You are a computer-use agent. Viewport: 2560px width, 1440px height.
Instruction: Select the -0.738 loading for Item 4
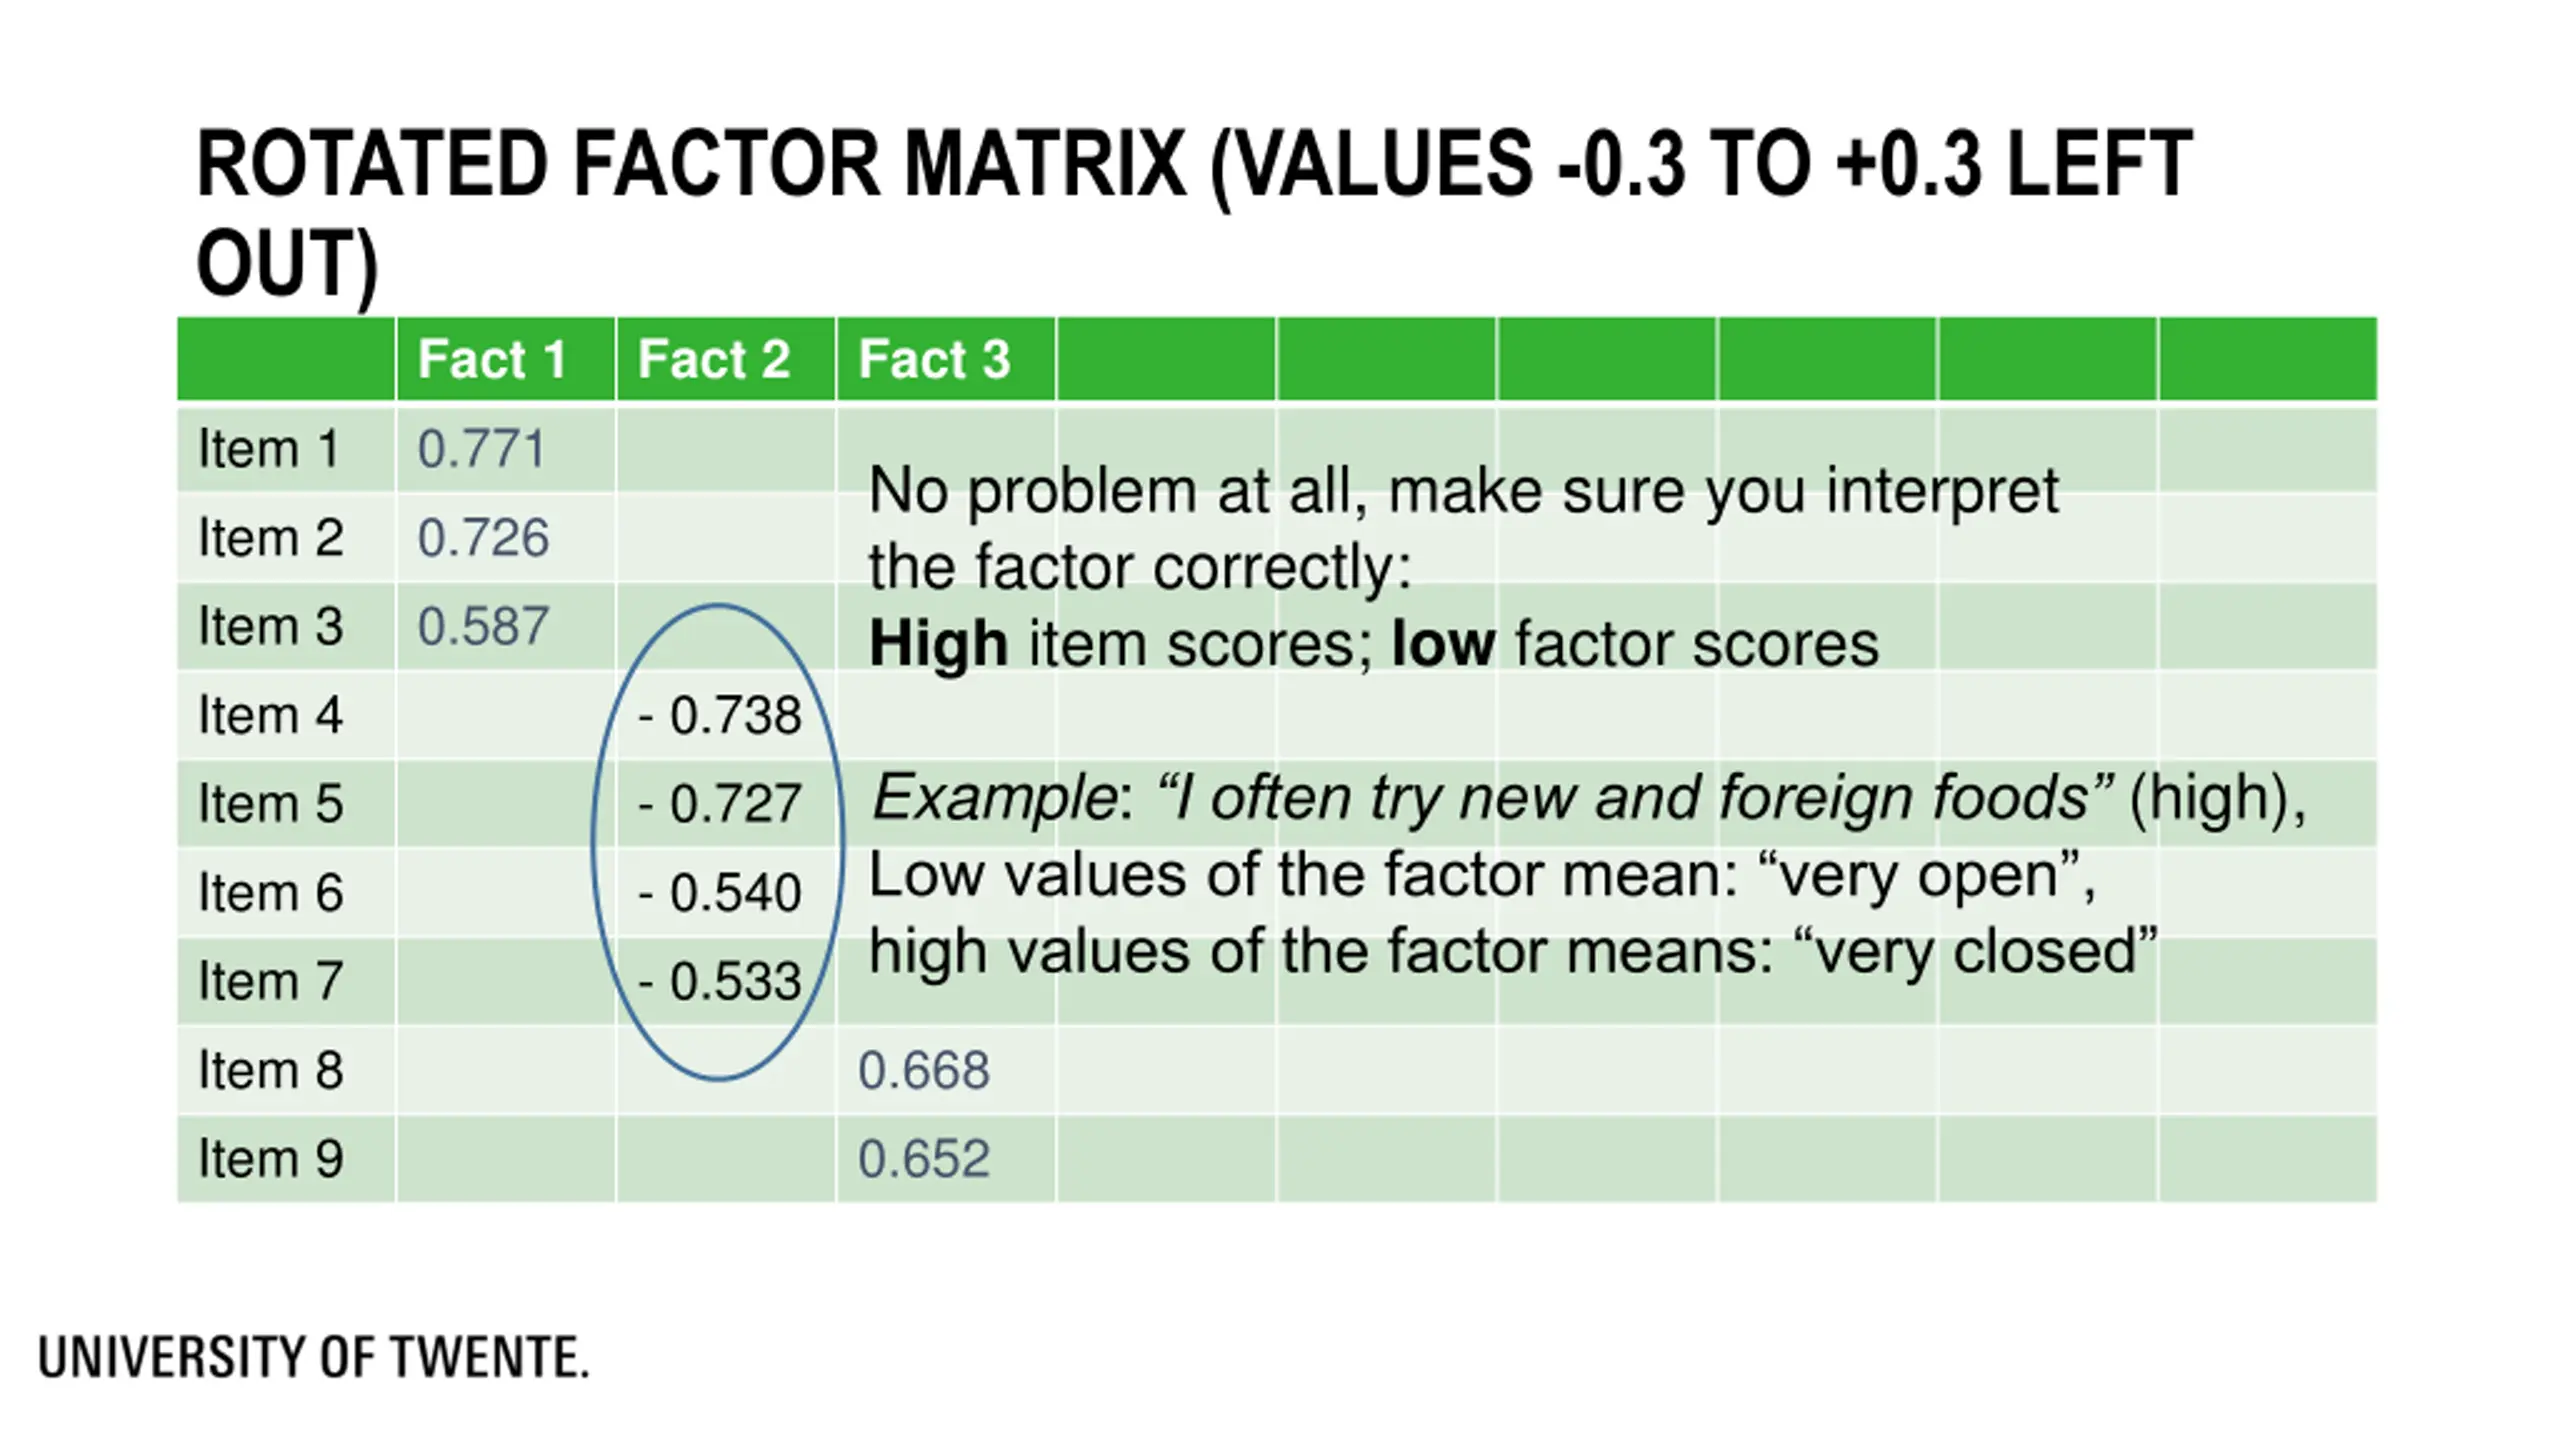tap(719, 715)
